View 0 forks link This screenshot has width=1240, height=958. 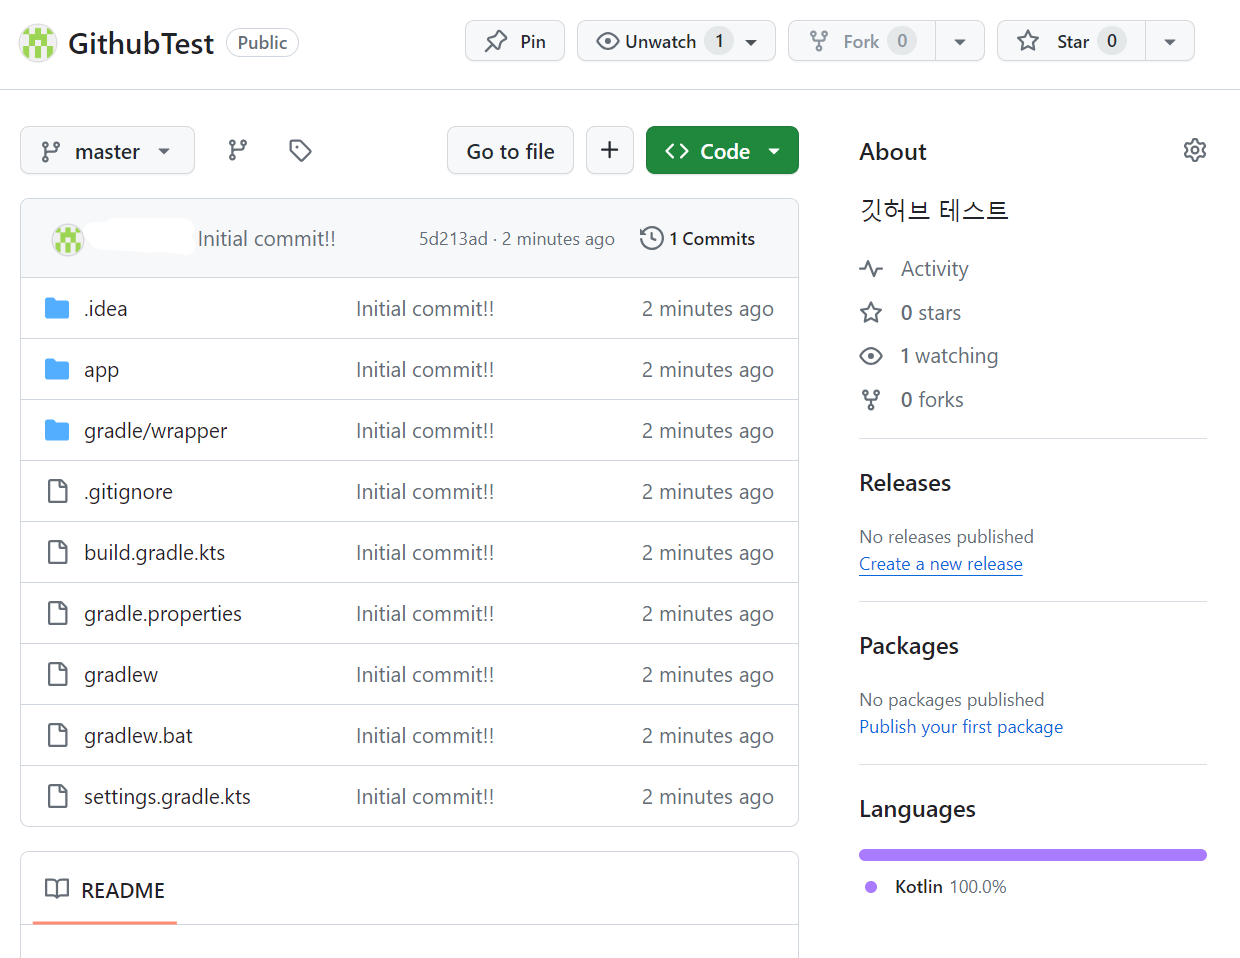[932, 400]
